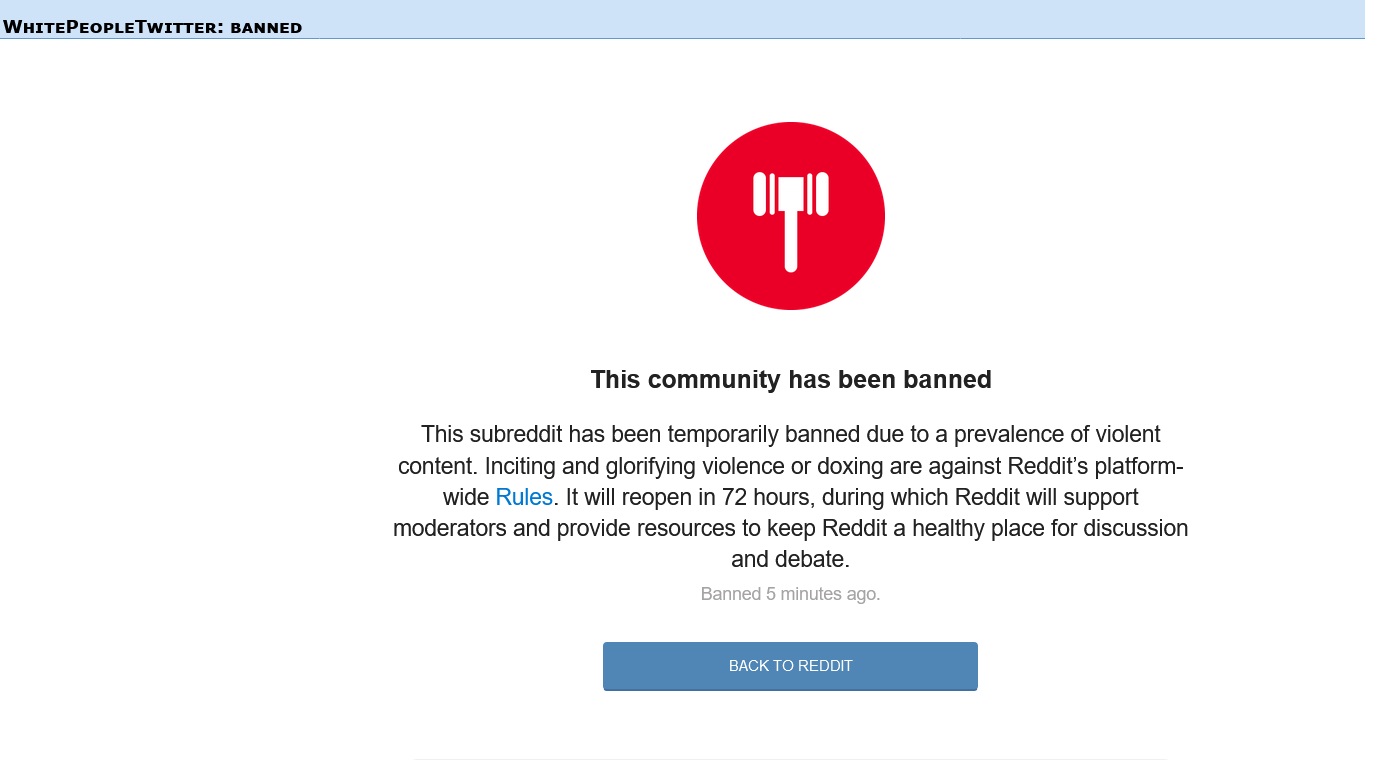Screen dimensions: 1398x760
Task: Click the gavel handle in red badge
Action: point(791,240)
